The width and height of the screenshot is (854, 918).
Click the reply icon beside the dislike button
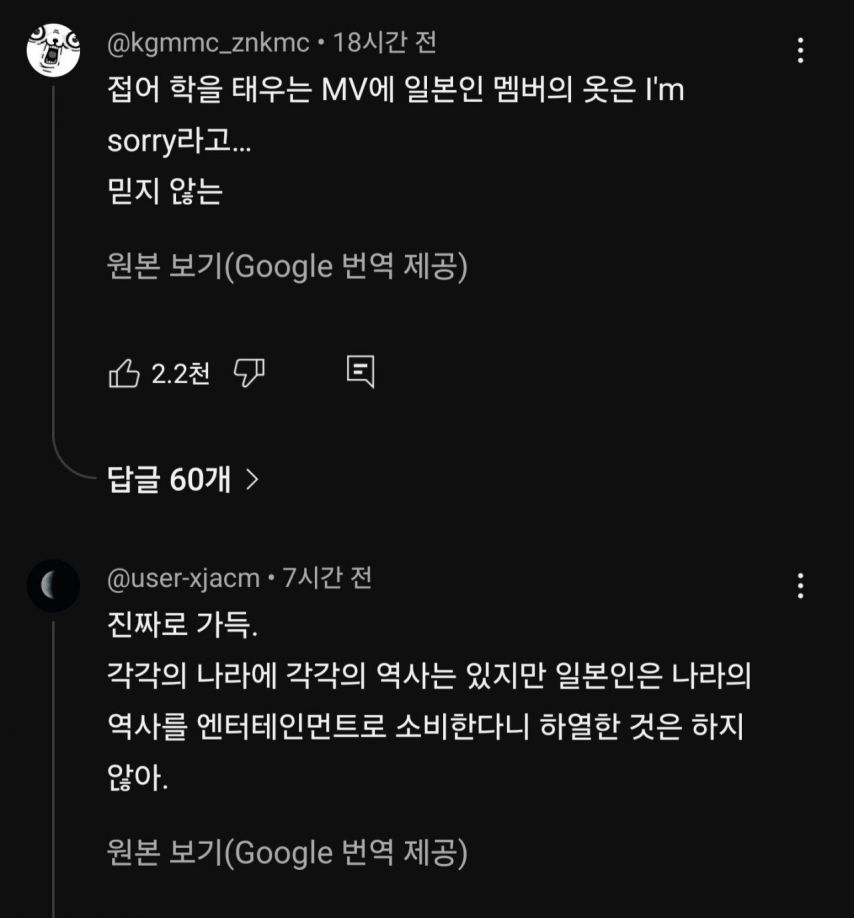(360, 372)
